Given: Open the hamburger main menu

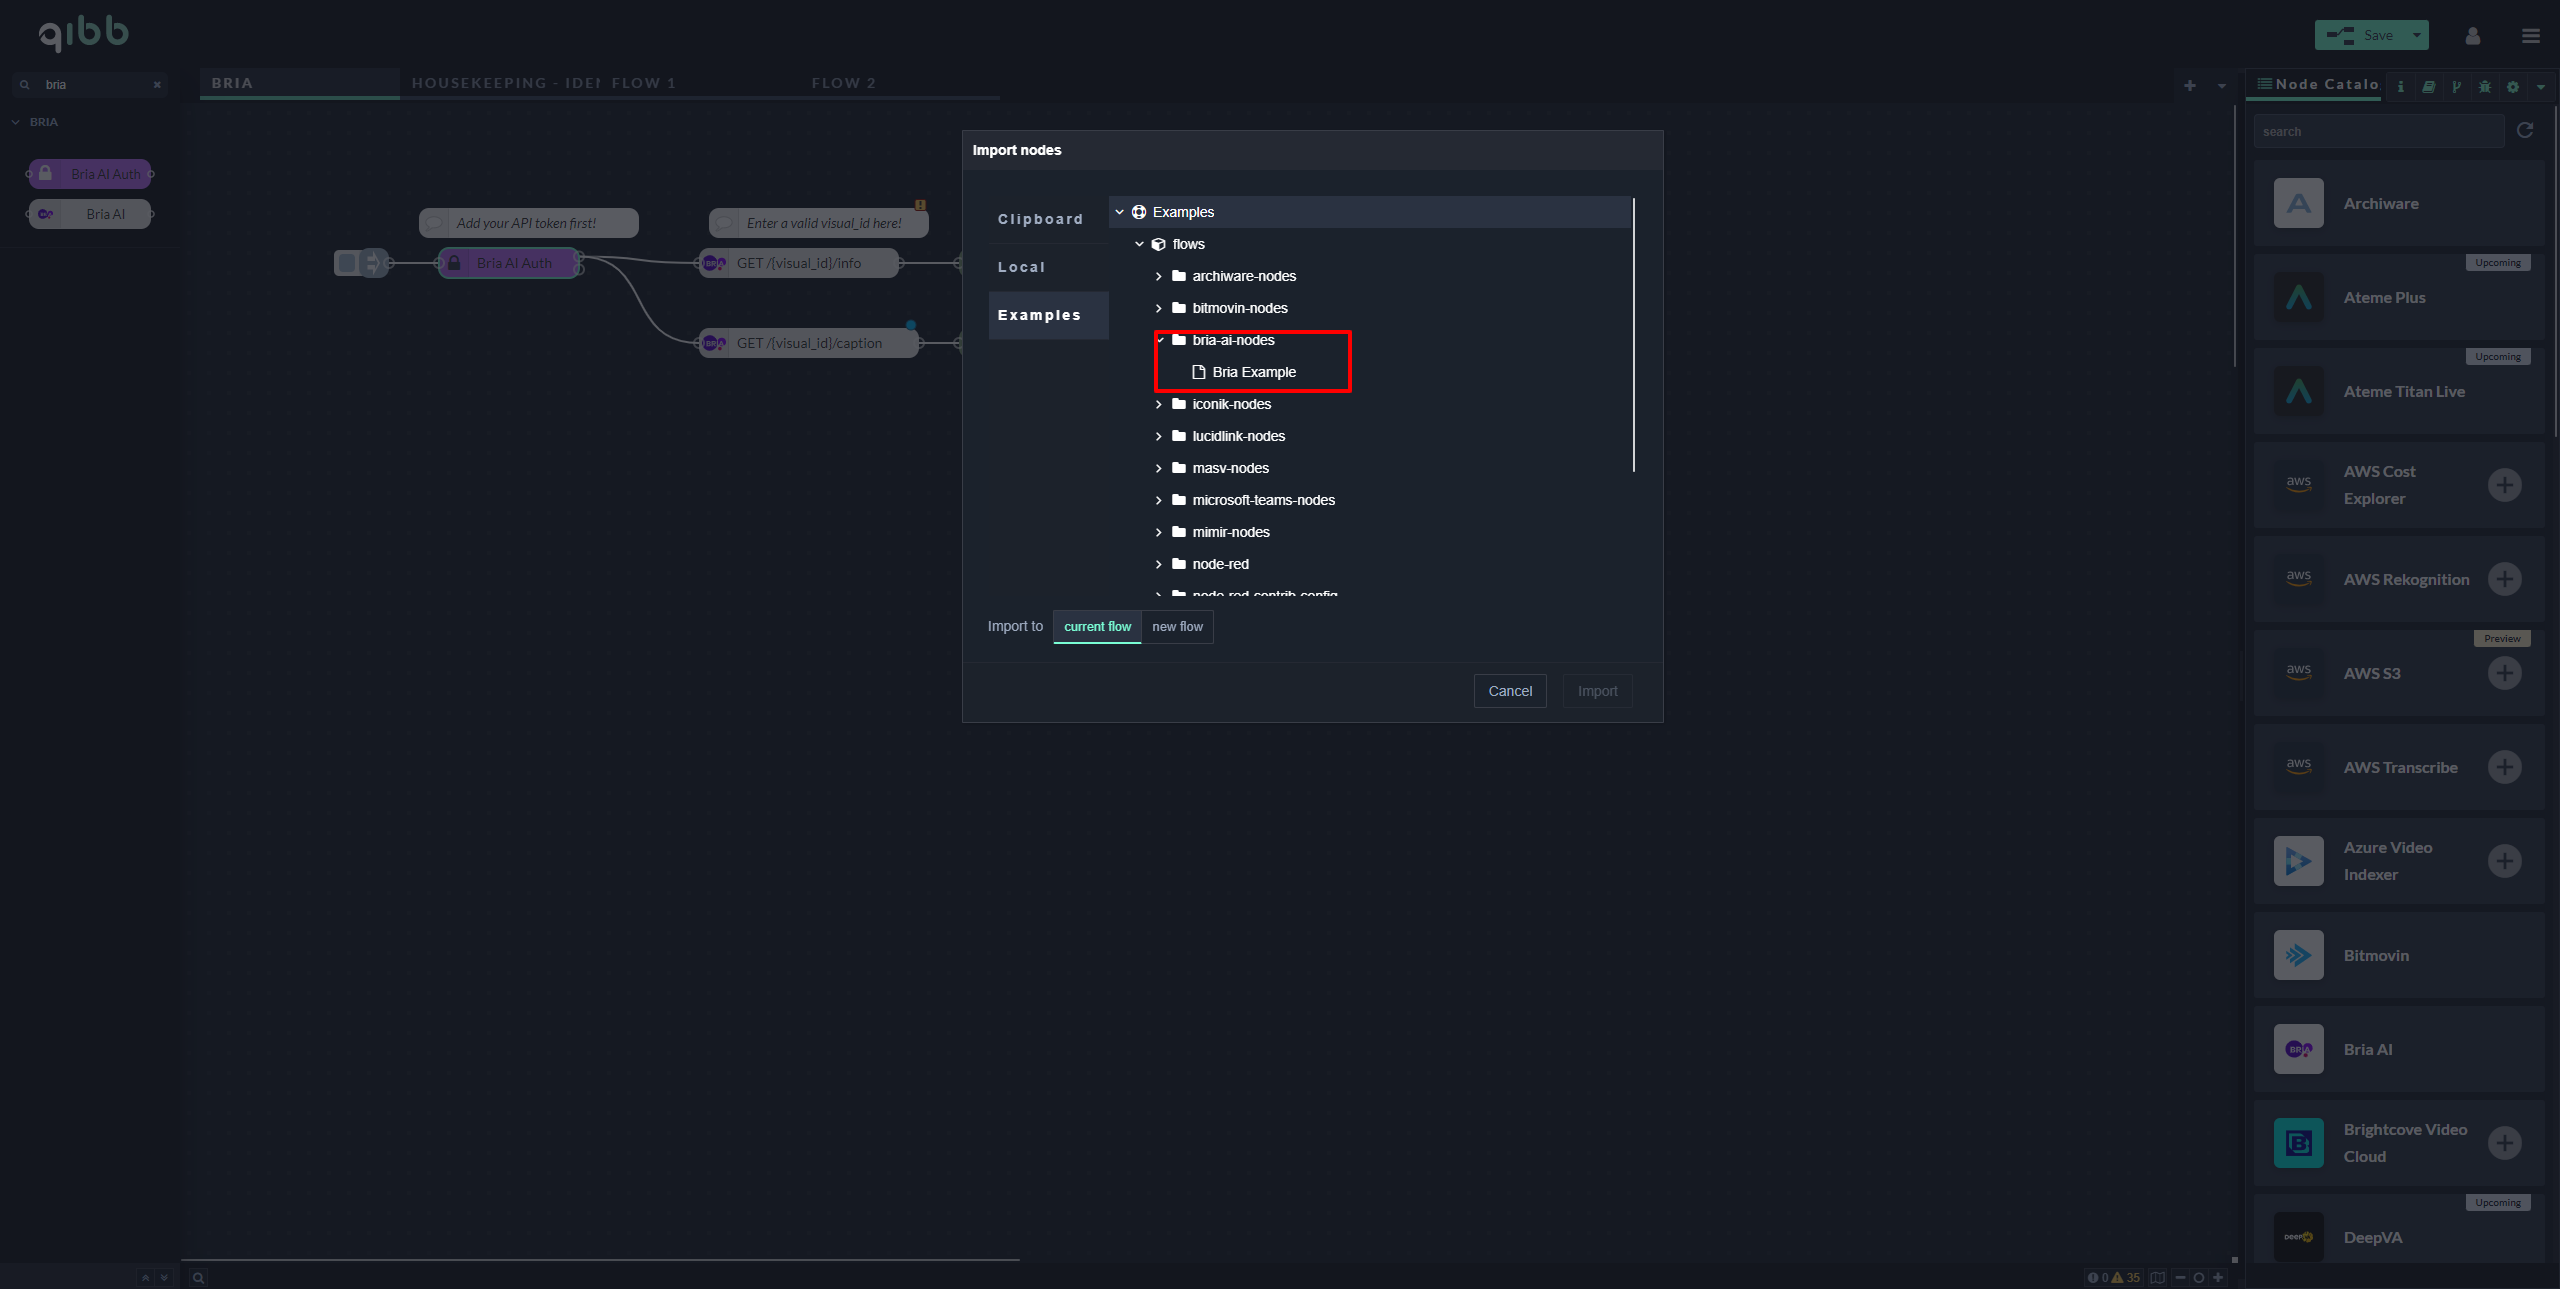Looking at the screenshot, I should click(x=2531, y=36).
